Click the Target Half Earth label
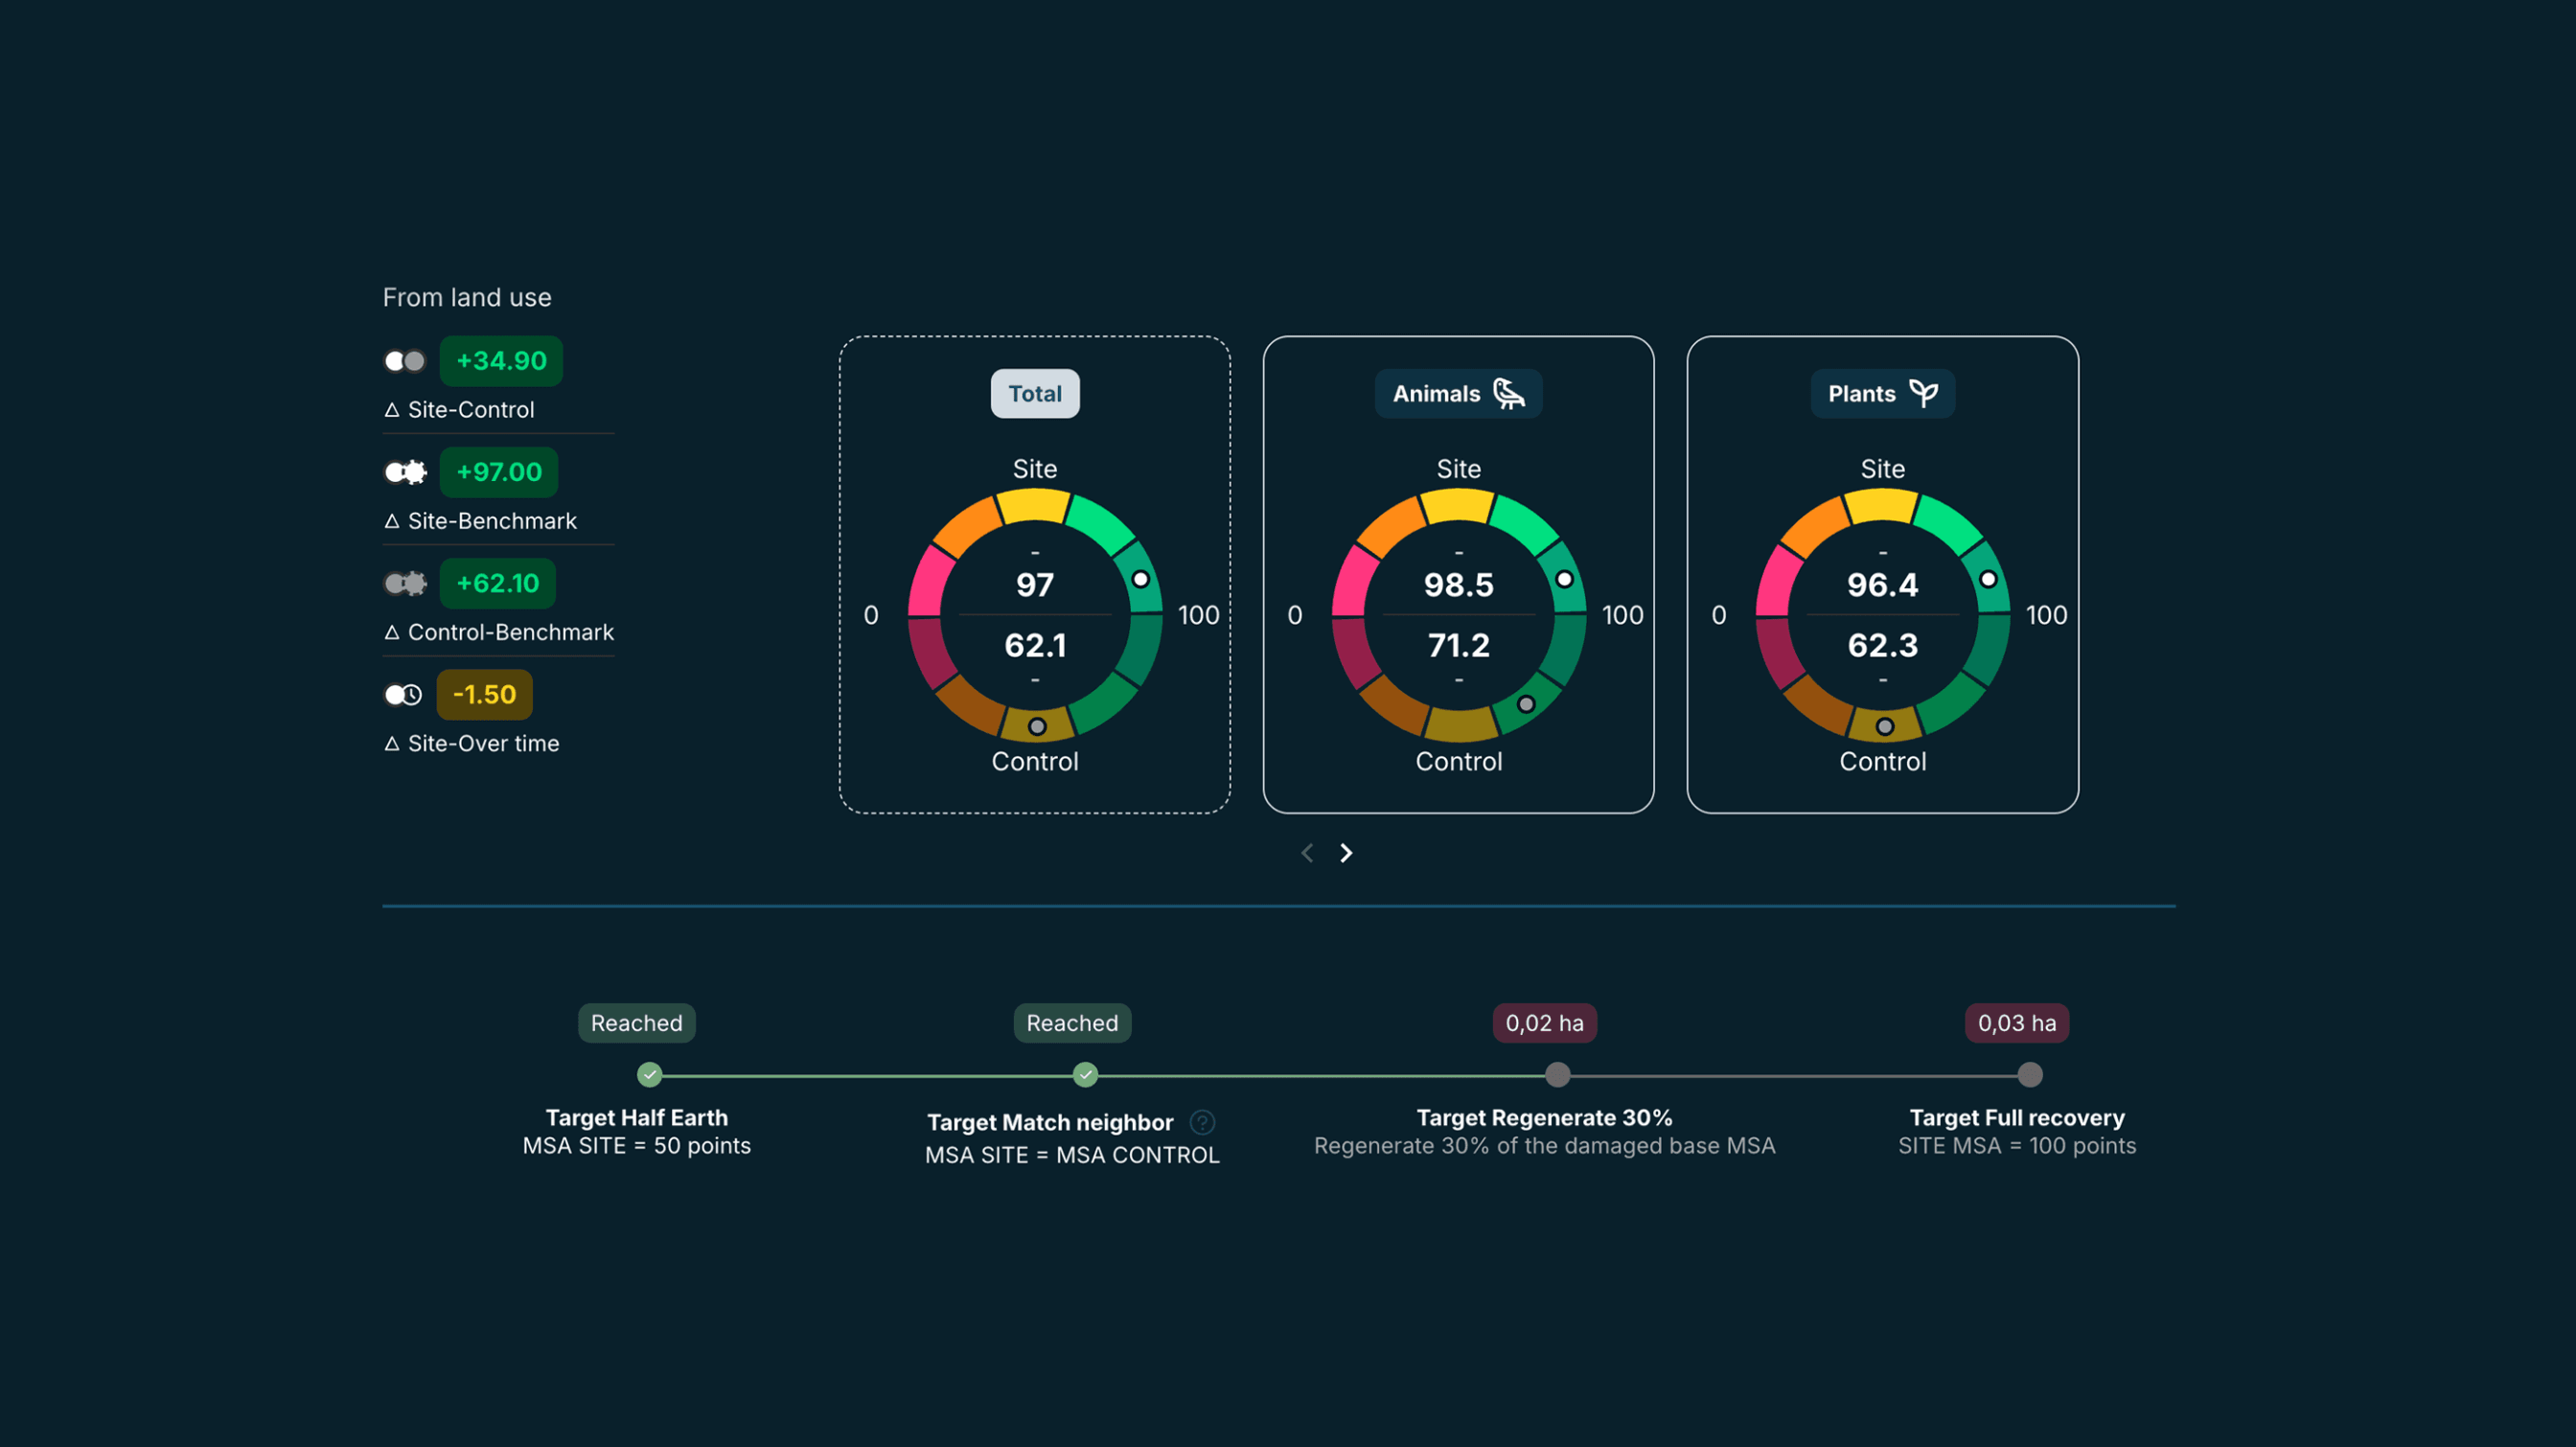Image resolution: width=2576 pixels, height=1447 pixels. 636,1118
